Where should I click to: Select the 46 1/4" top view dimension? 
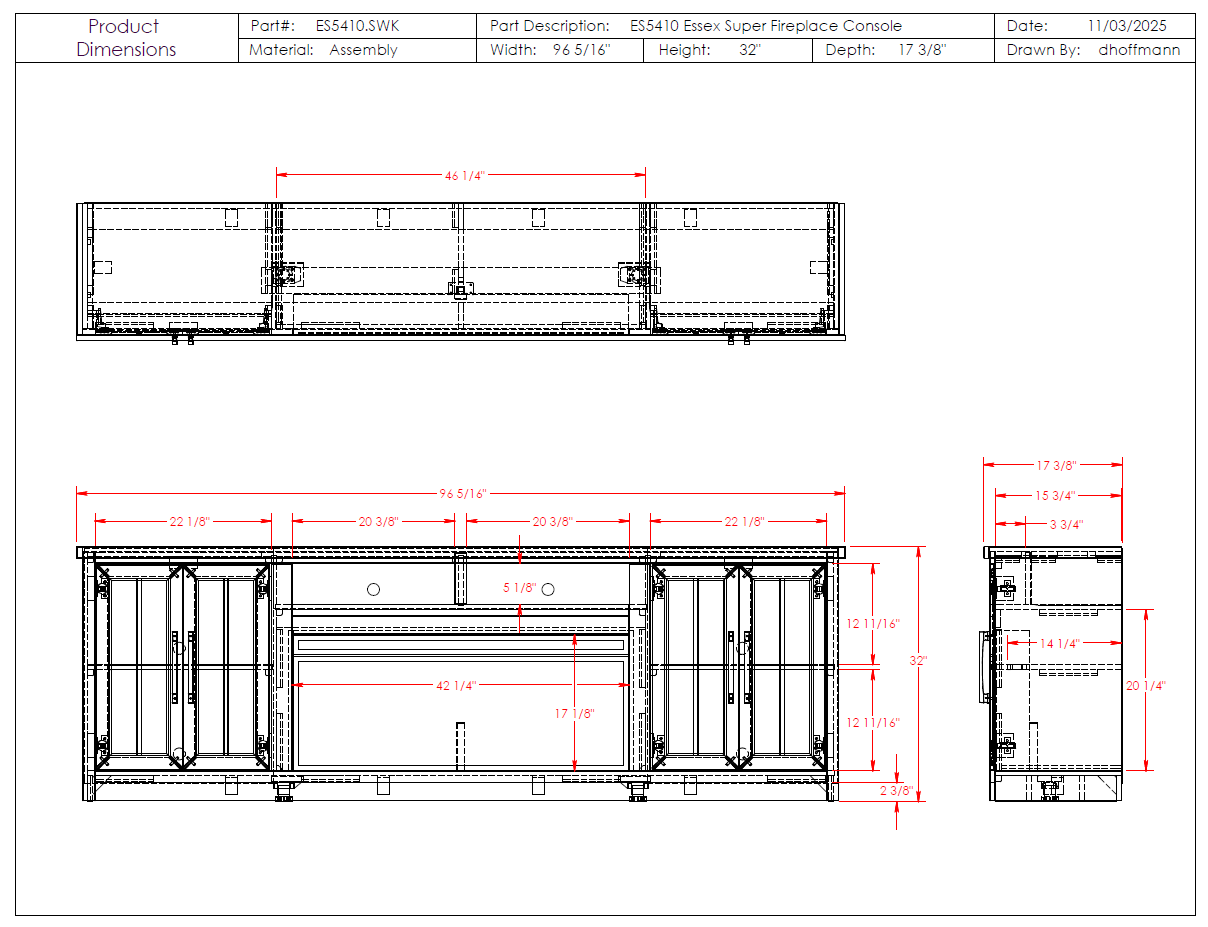pyautogui.click(x=464, y=176)
